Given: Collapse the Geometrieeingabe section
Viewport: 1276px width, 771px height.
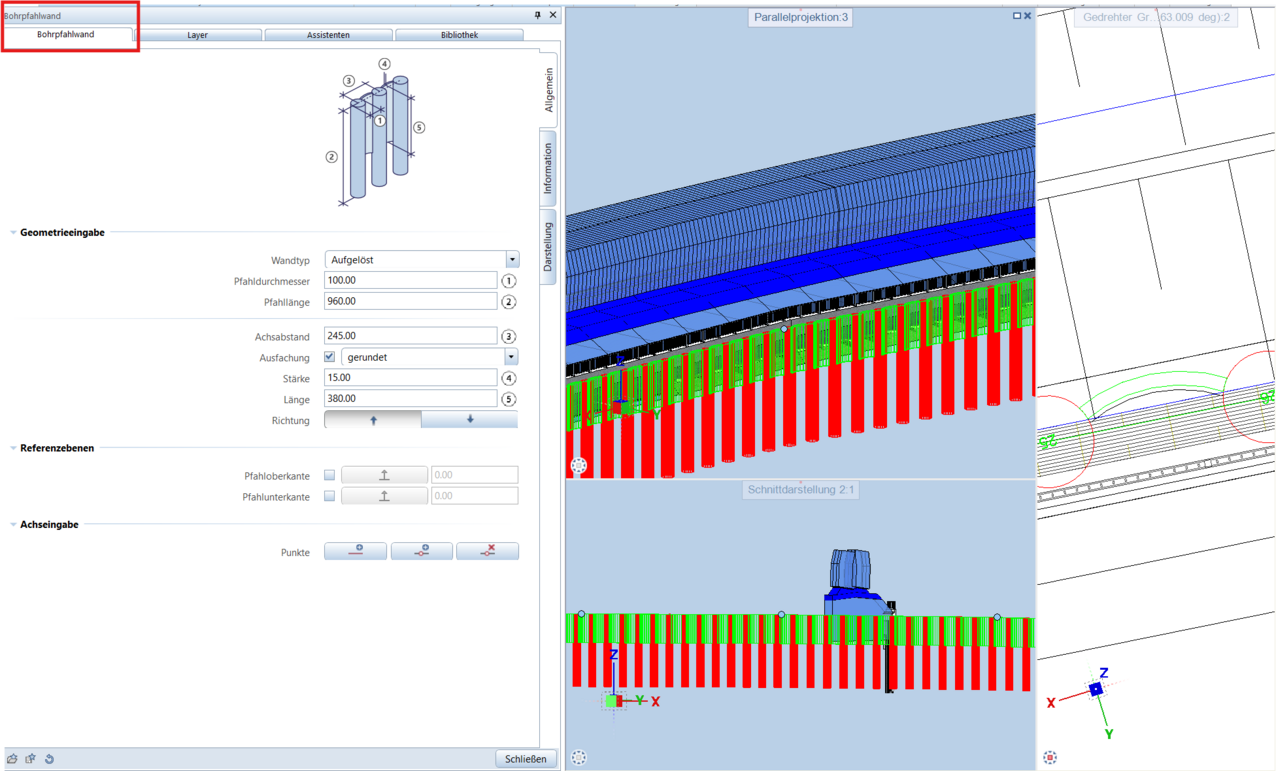Looking at the screenshot, I should [x=13, y=233].
